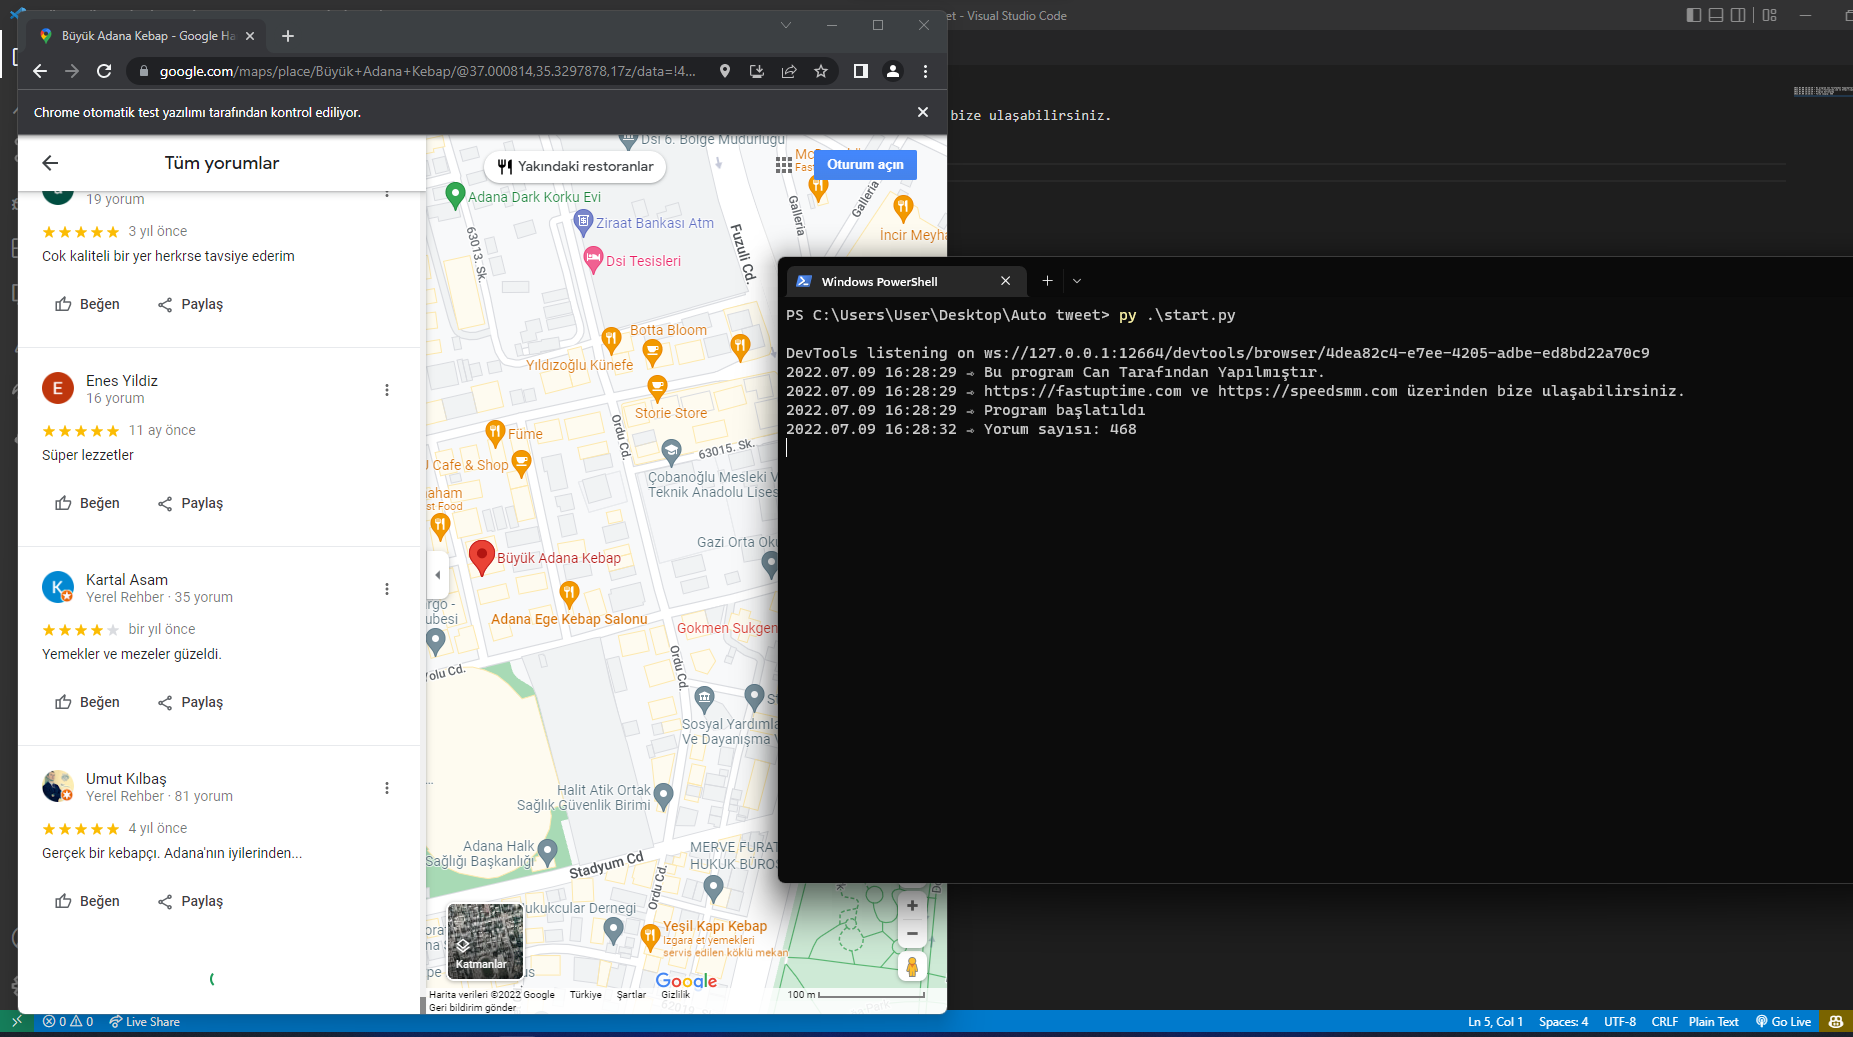Open more options for Enes Yildiz review
Image resolution: width=1853 pixels, height=1037 pixels.
[387, 390]
